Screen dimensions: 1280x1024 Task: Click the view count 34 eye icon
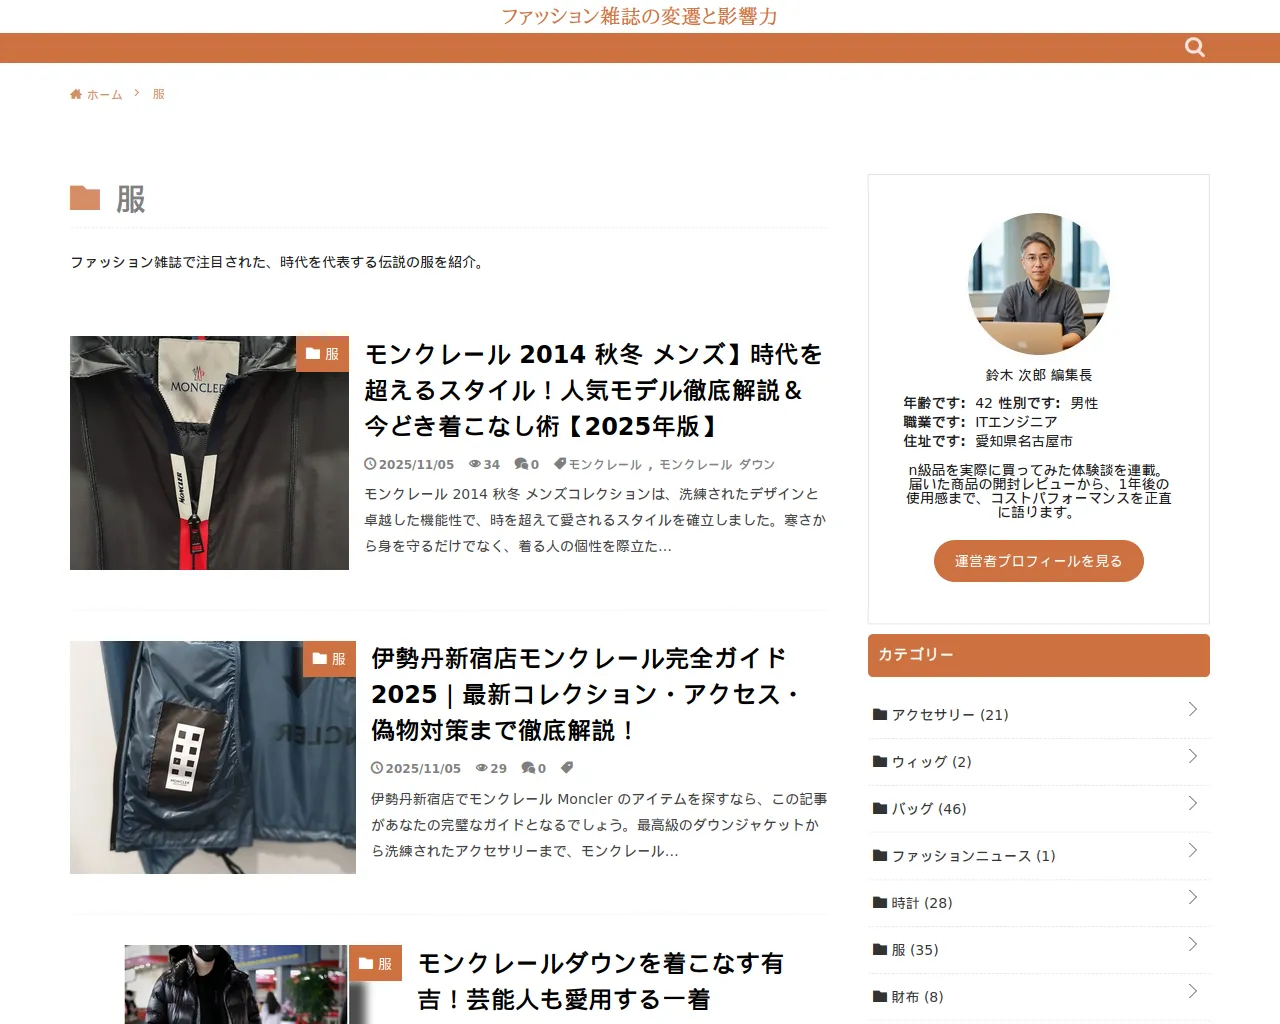coord(475,464)
